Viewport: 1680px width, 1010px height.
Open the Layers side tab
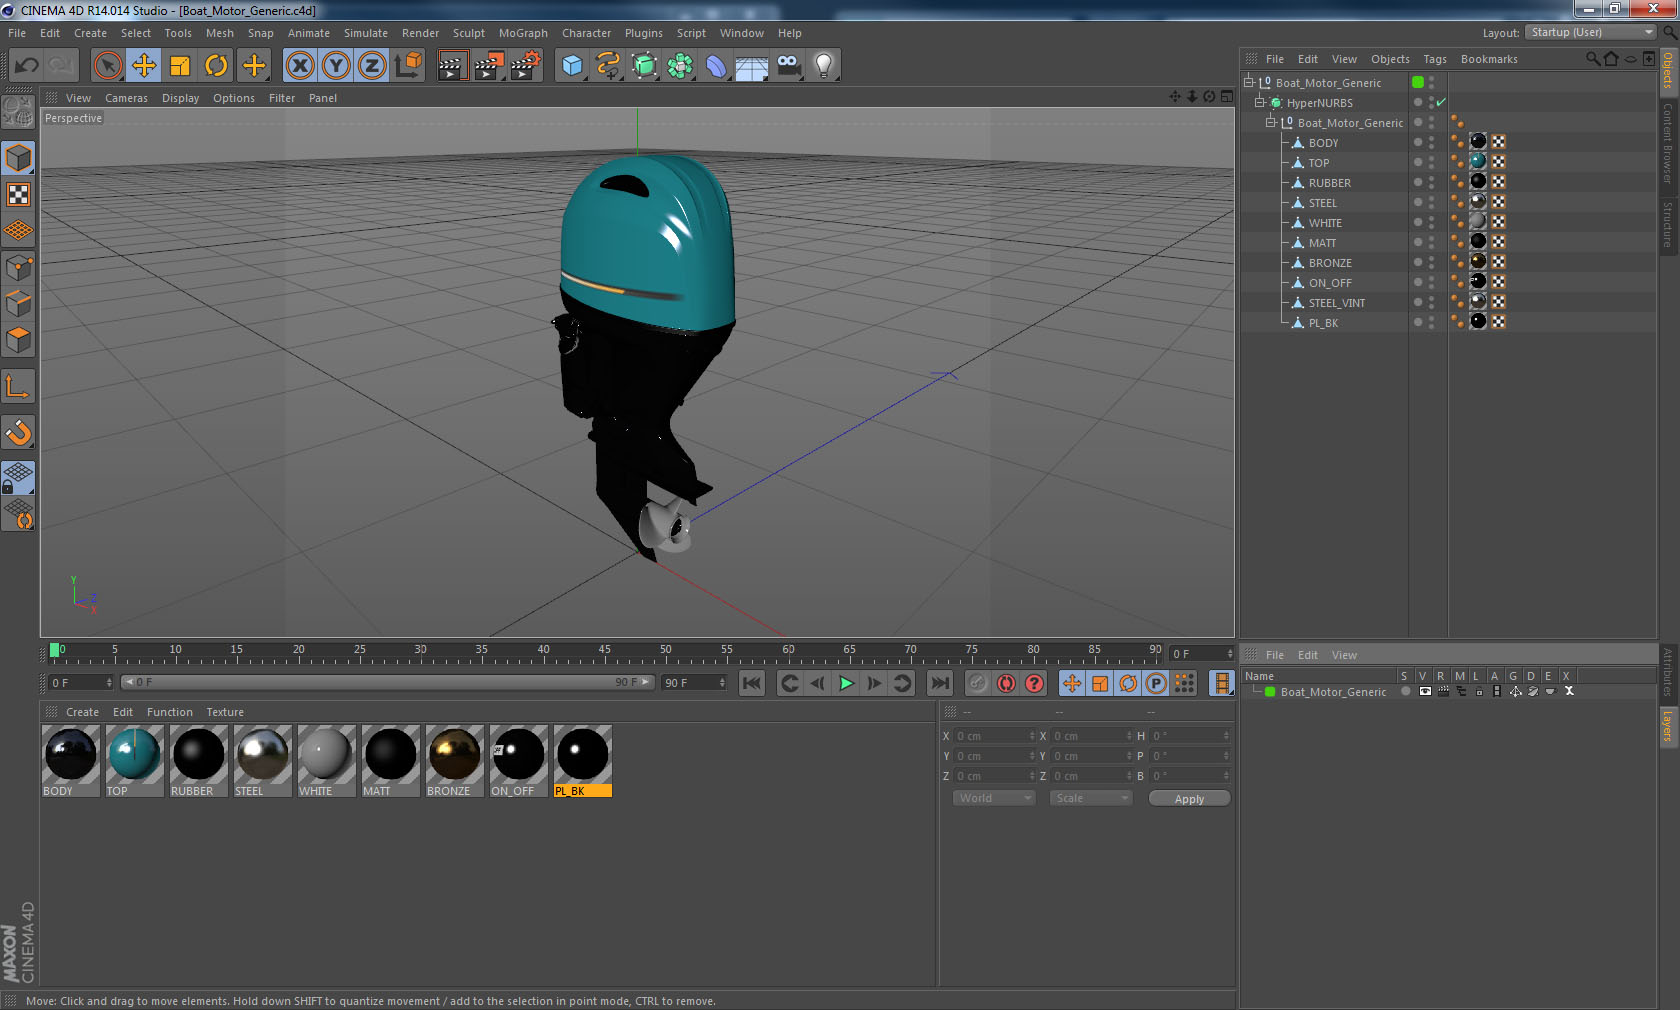(1668, 726)
